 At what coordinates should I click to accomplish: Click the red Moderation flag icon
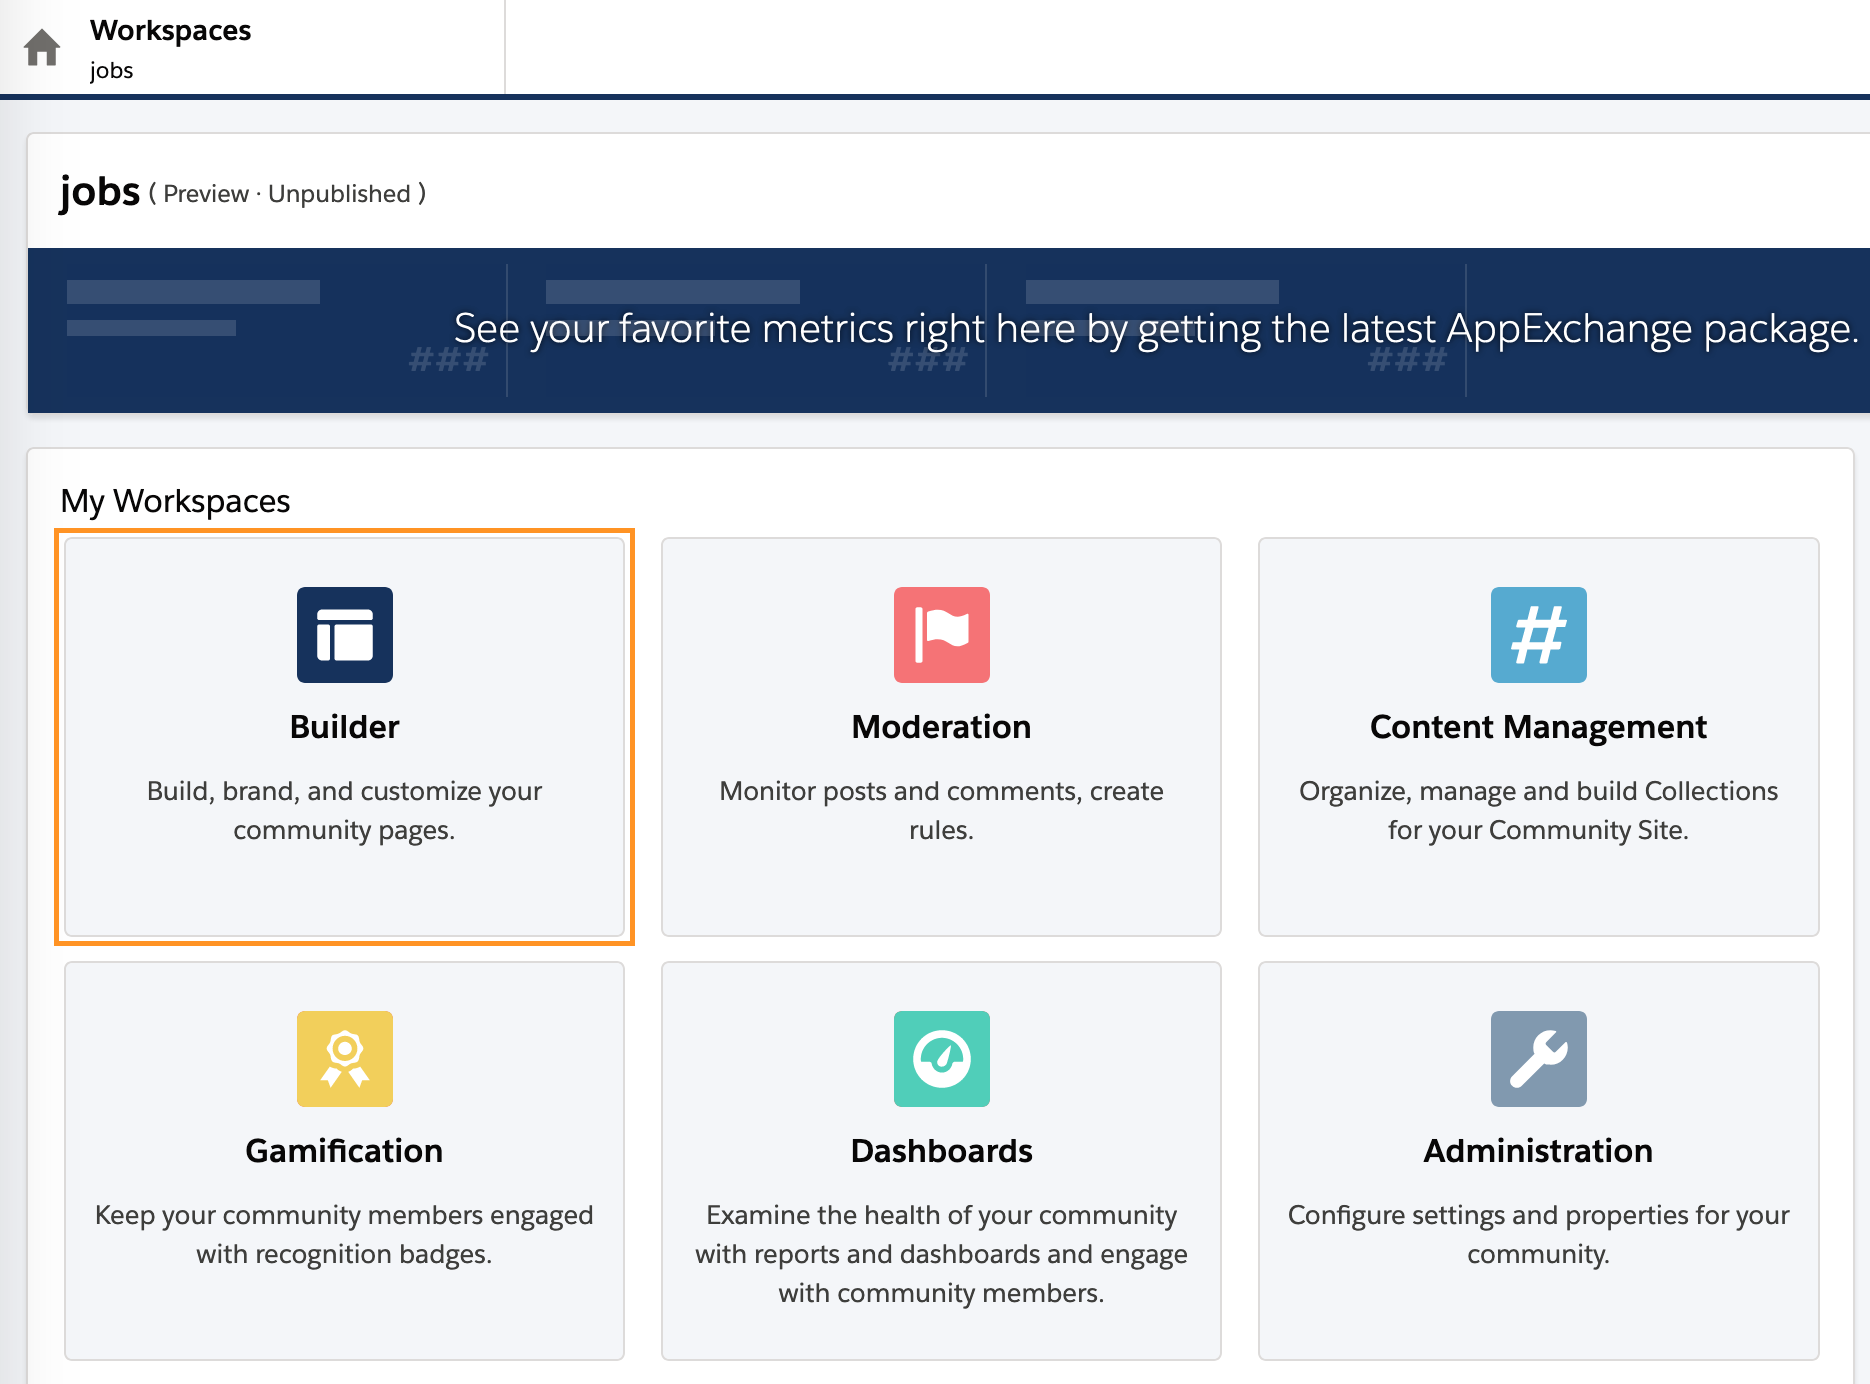pyautogui.click(x=941, y=634)
